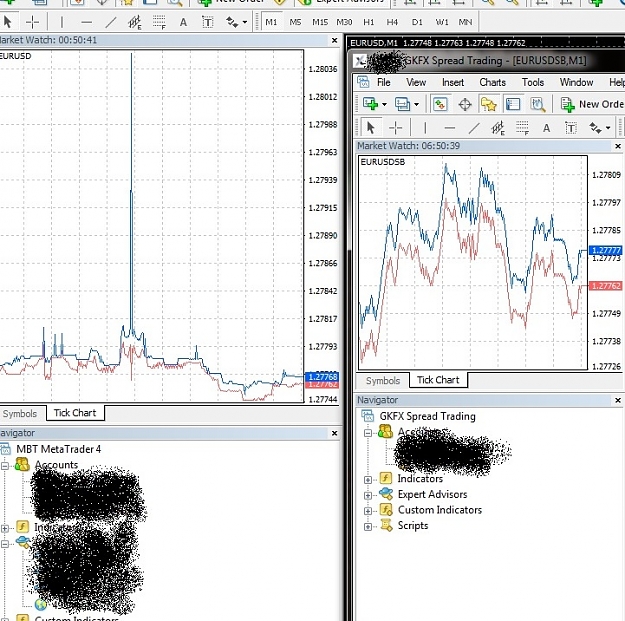Open View menu in GKFX window
The image size is (625, 621).
pos(416,82)
